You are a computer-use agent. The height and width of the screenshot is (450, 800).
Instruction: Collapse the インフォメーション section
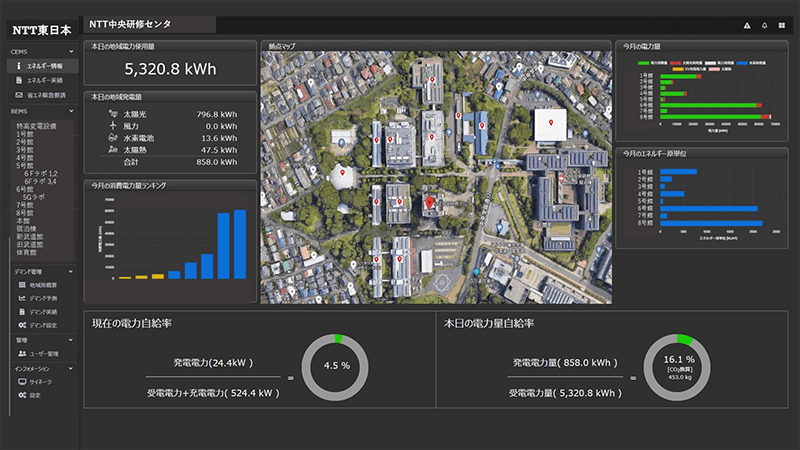tap(70, 368)
